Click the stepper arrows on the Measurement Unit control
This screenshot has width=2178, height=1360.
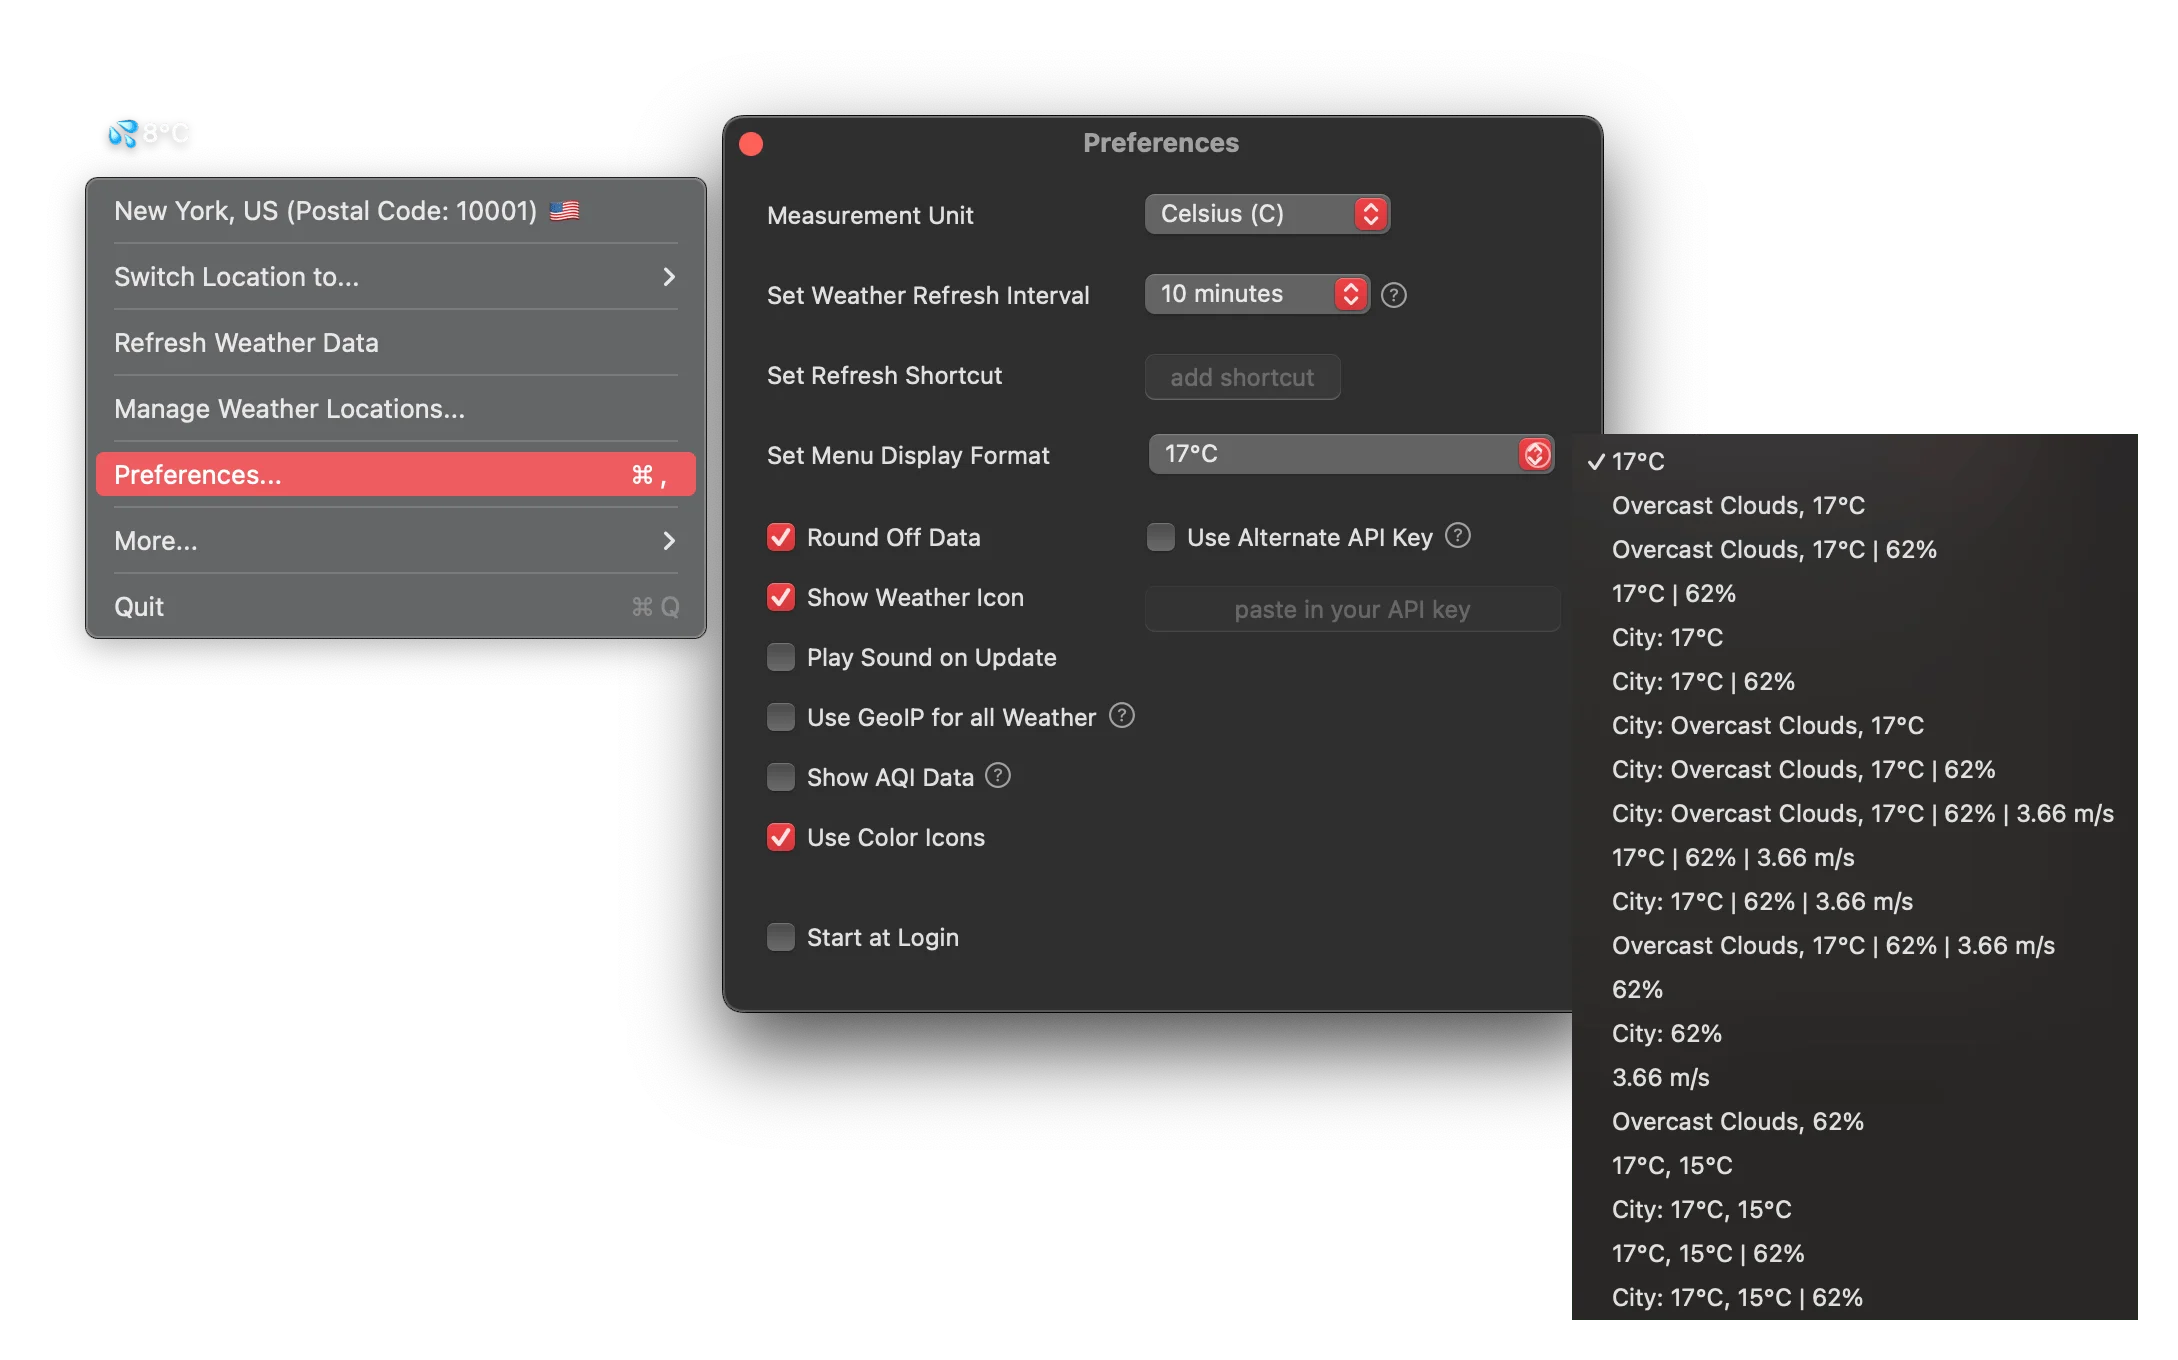[x=1373, y=213]
